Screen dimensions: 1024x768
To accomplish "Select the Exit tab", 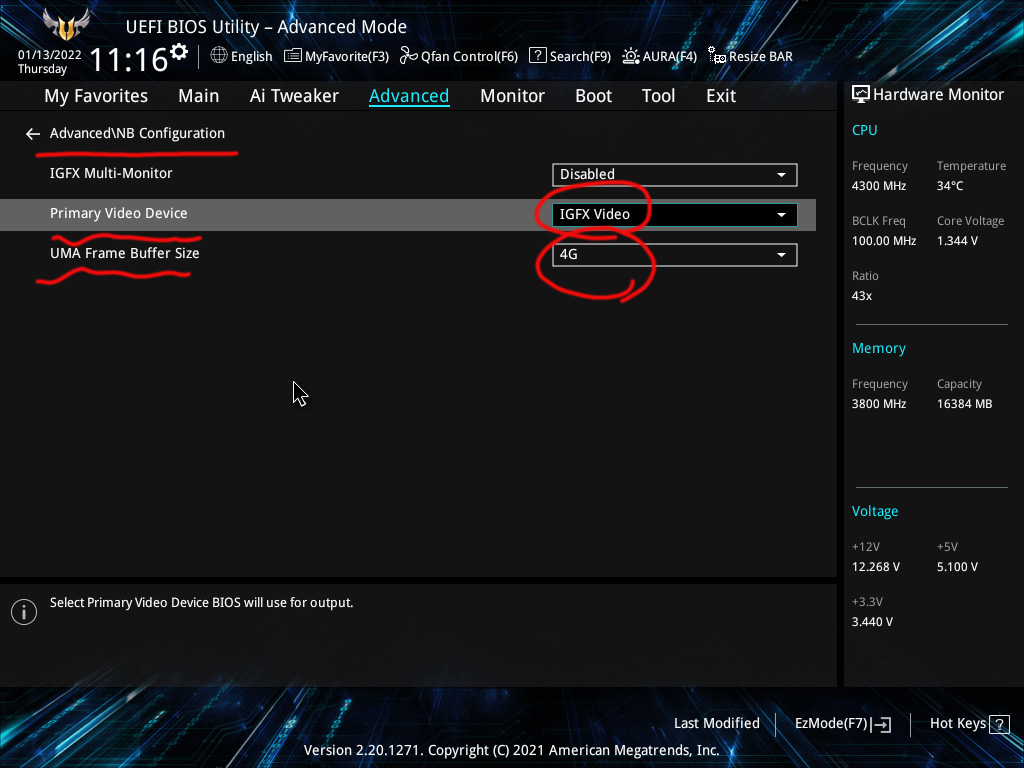I will coord(721,96).
